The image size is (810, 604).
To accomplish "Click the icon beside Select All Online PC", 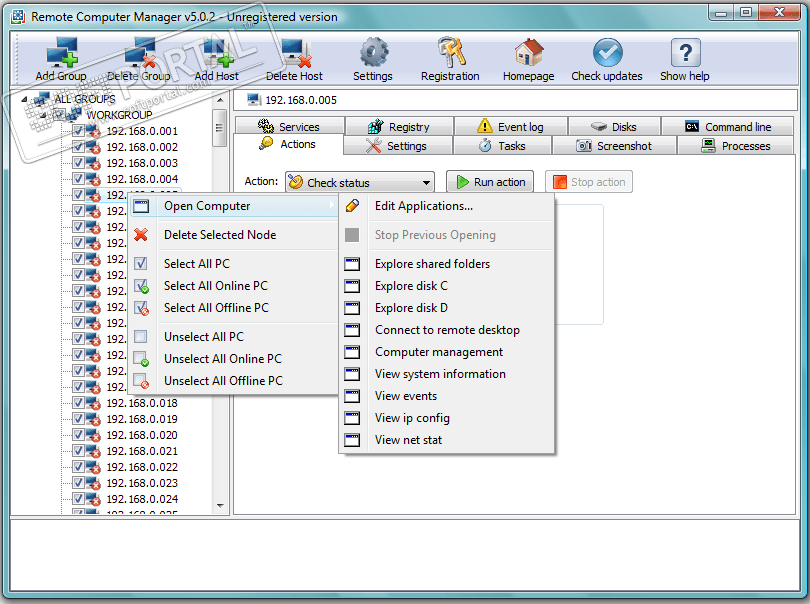I will click(x=141, y=286).
